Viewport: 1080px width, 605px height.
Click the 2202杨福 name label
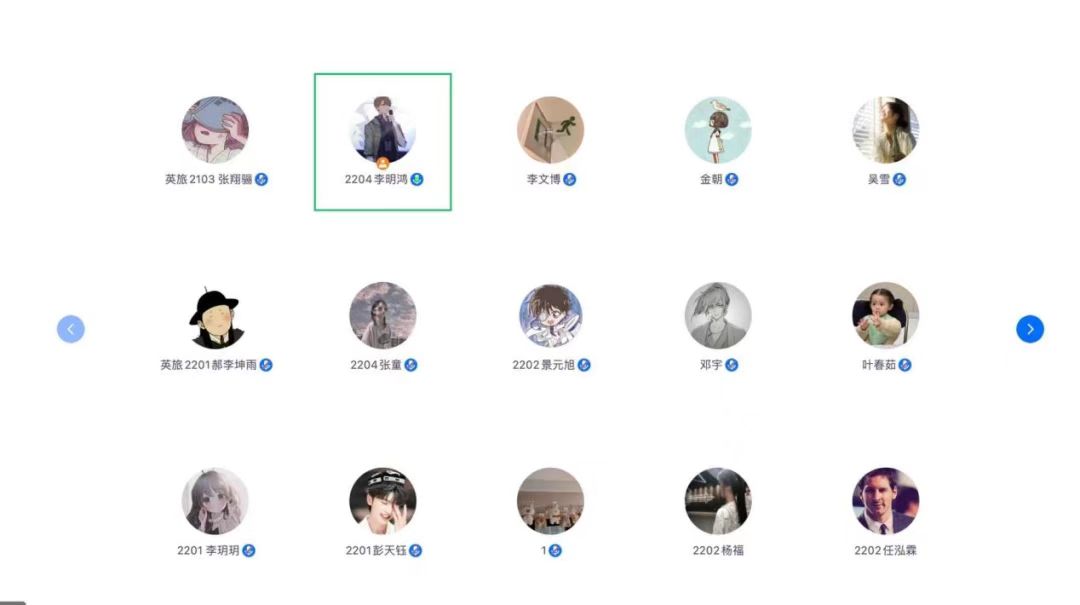tap(718, 550)
